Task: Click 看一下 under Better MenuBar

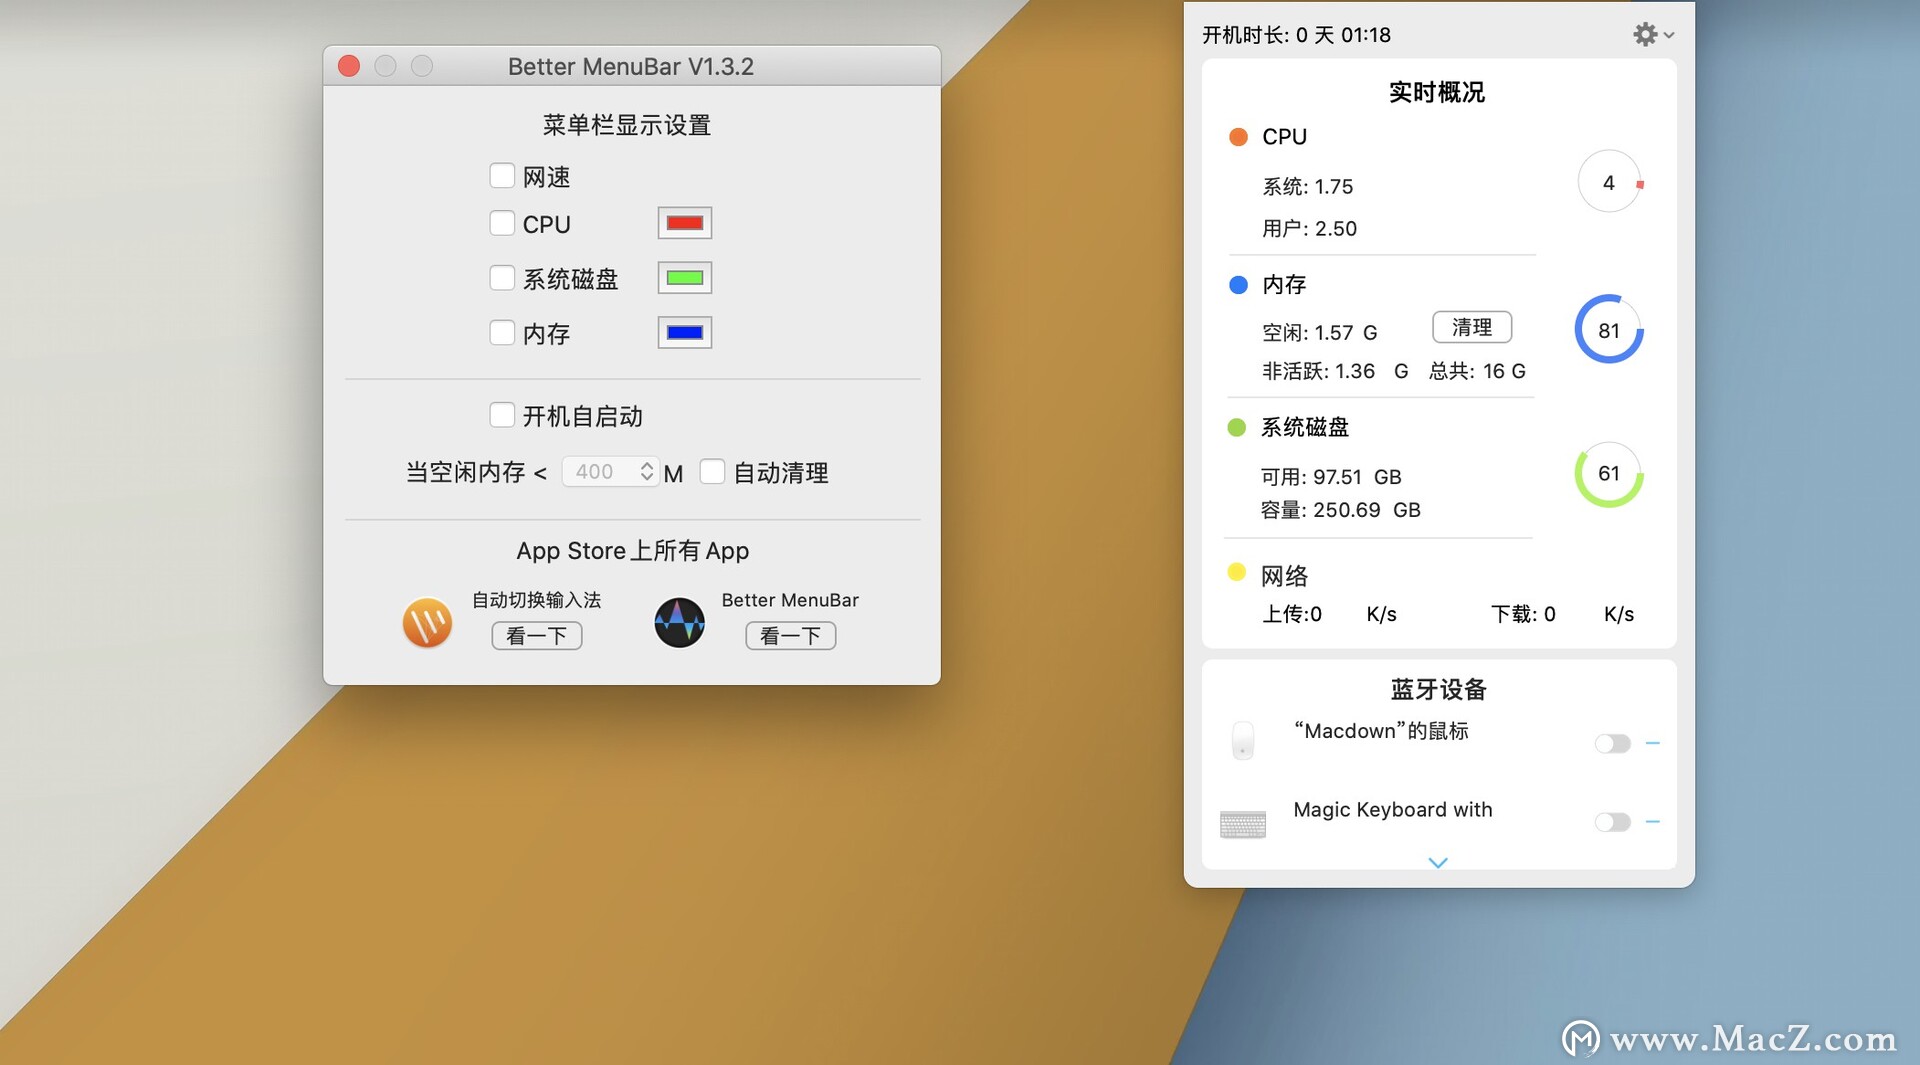Action: pos(791,636)
